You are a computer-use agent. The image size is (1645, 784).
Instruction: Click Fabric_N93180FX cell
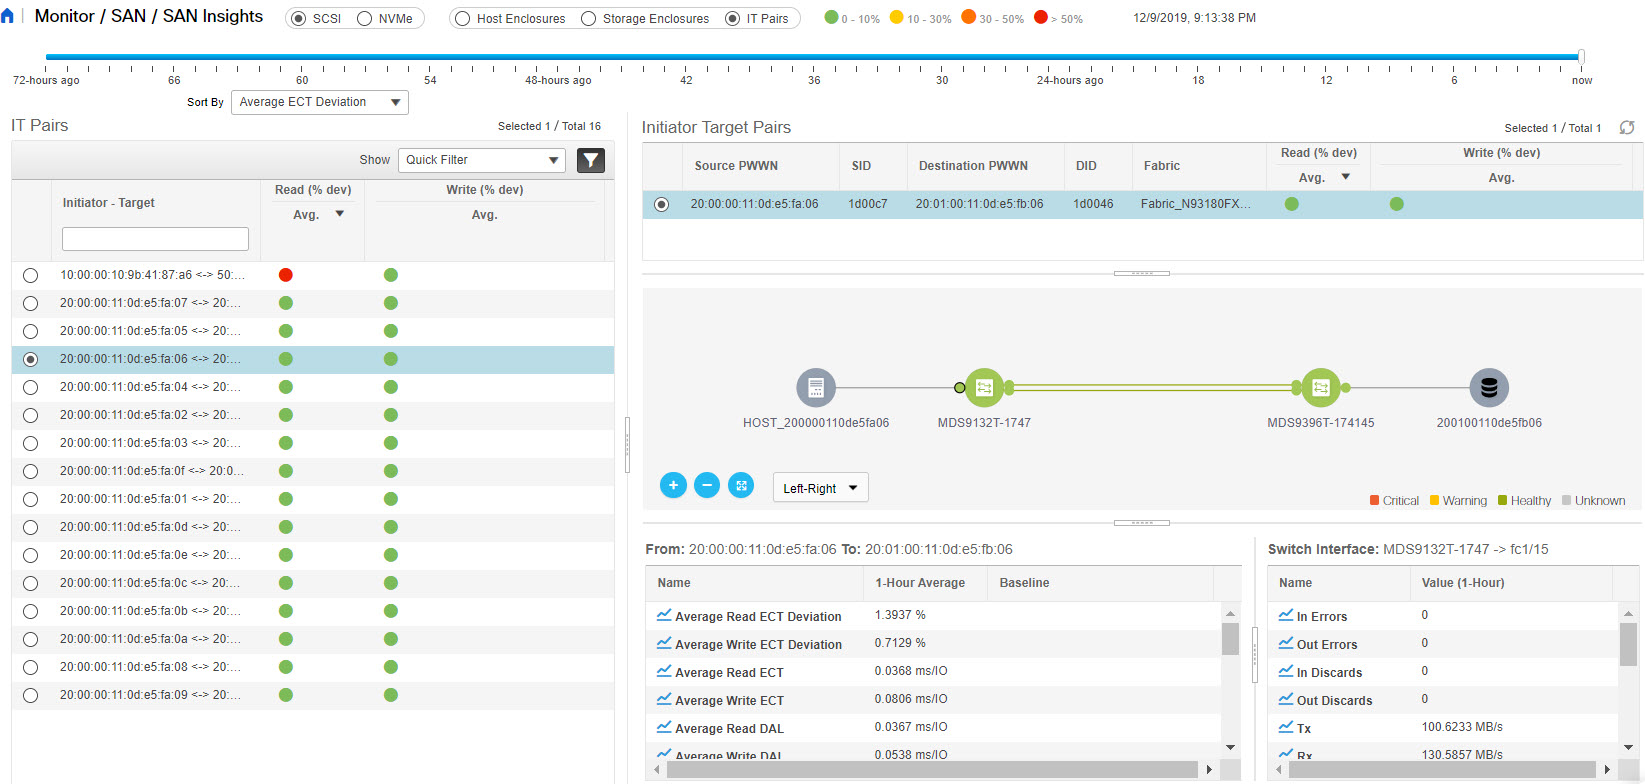click(1195, 204)
